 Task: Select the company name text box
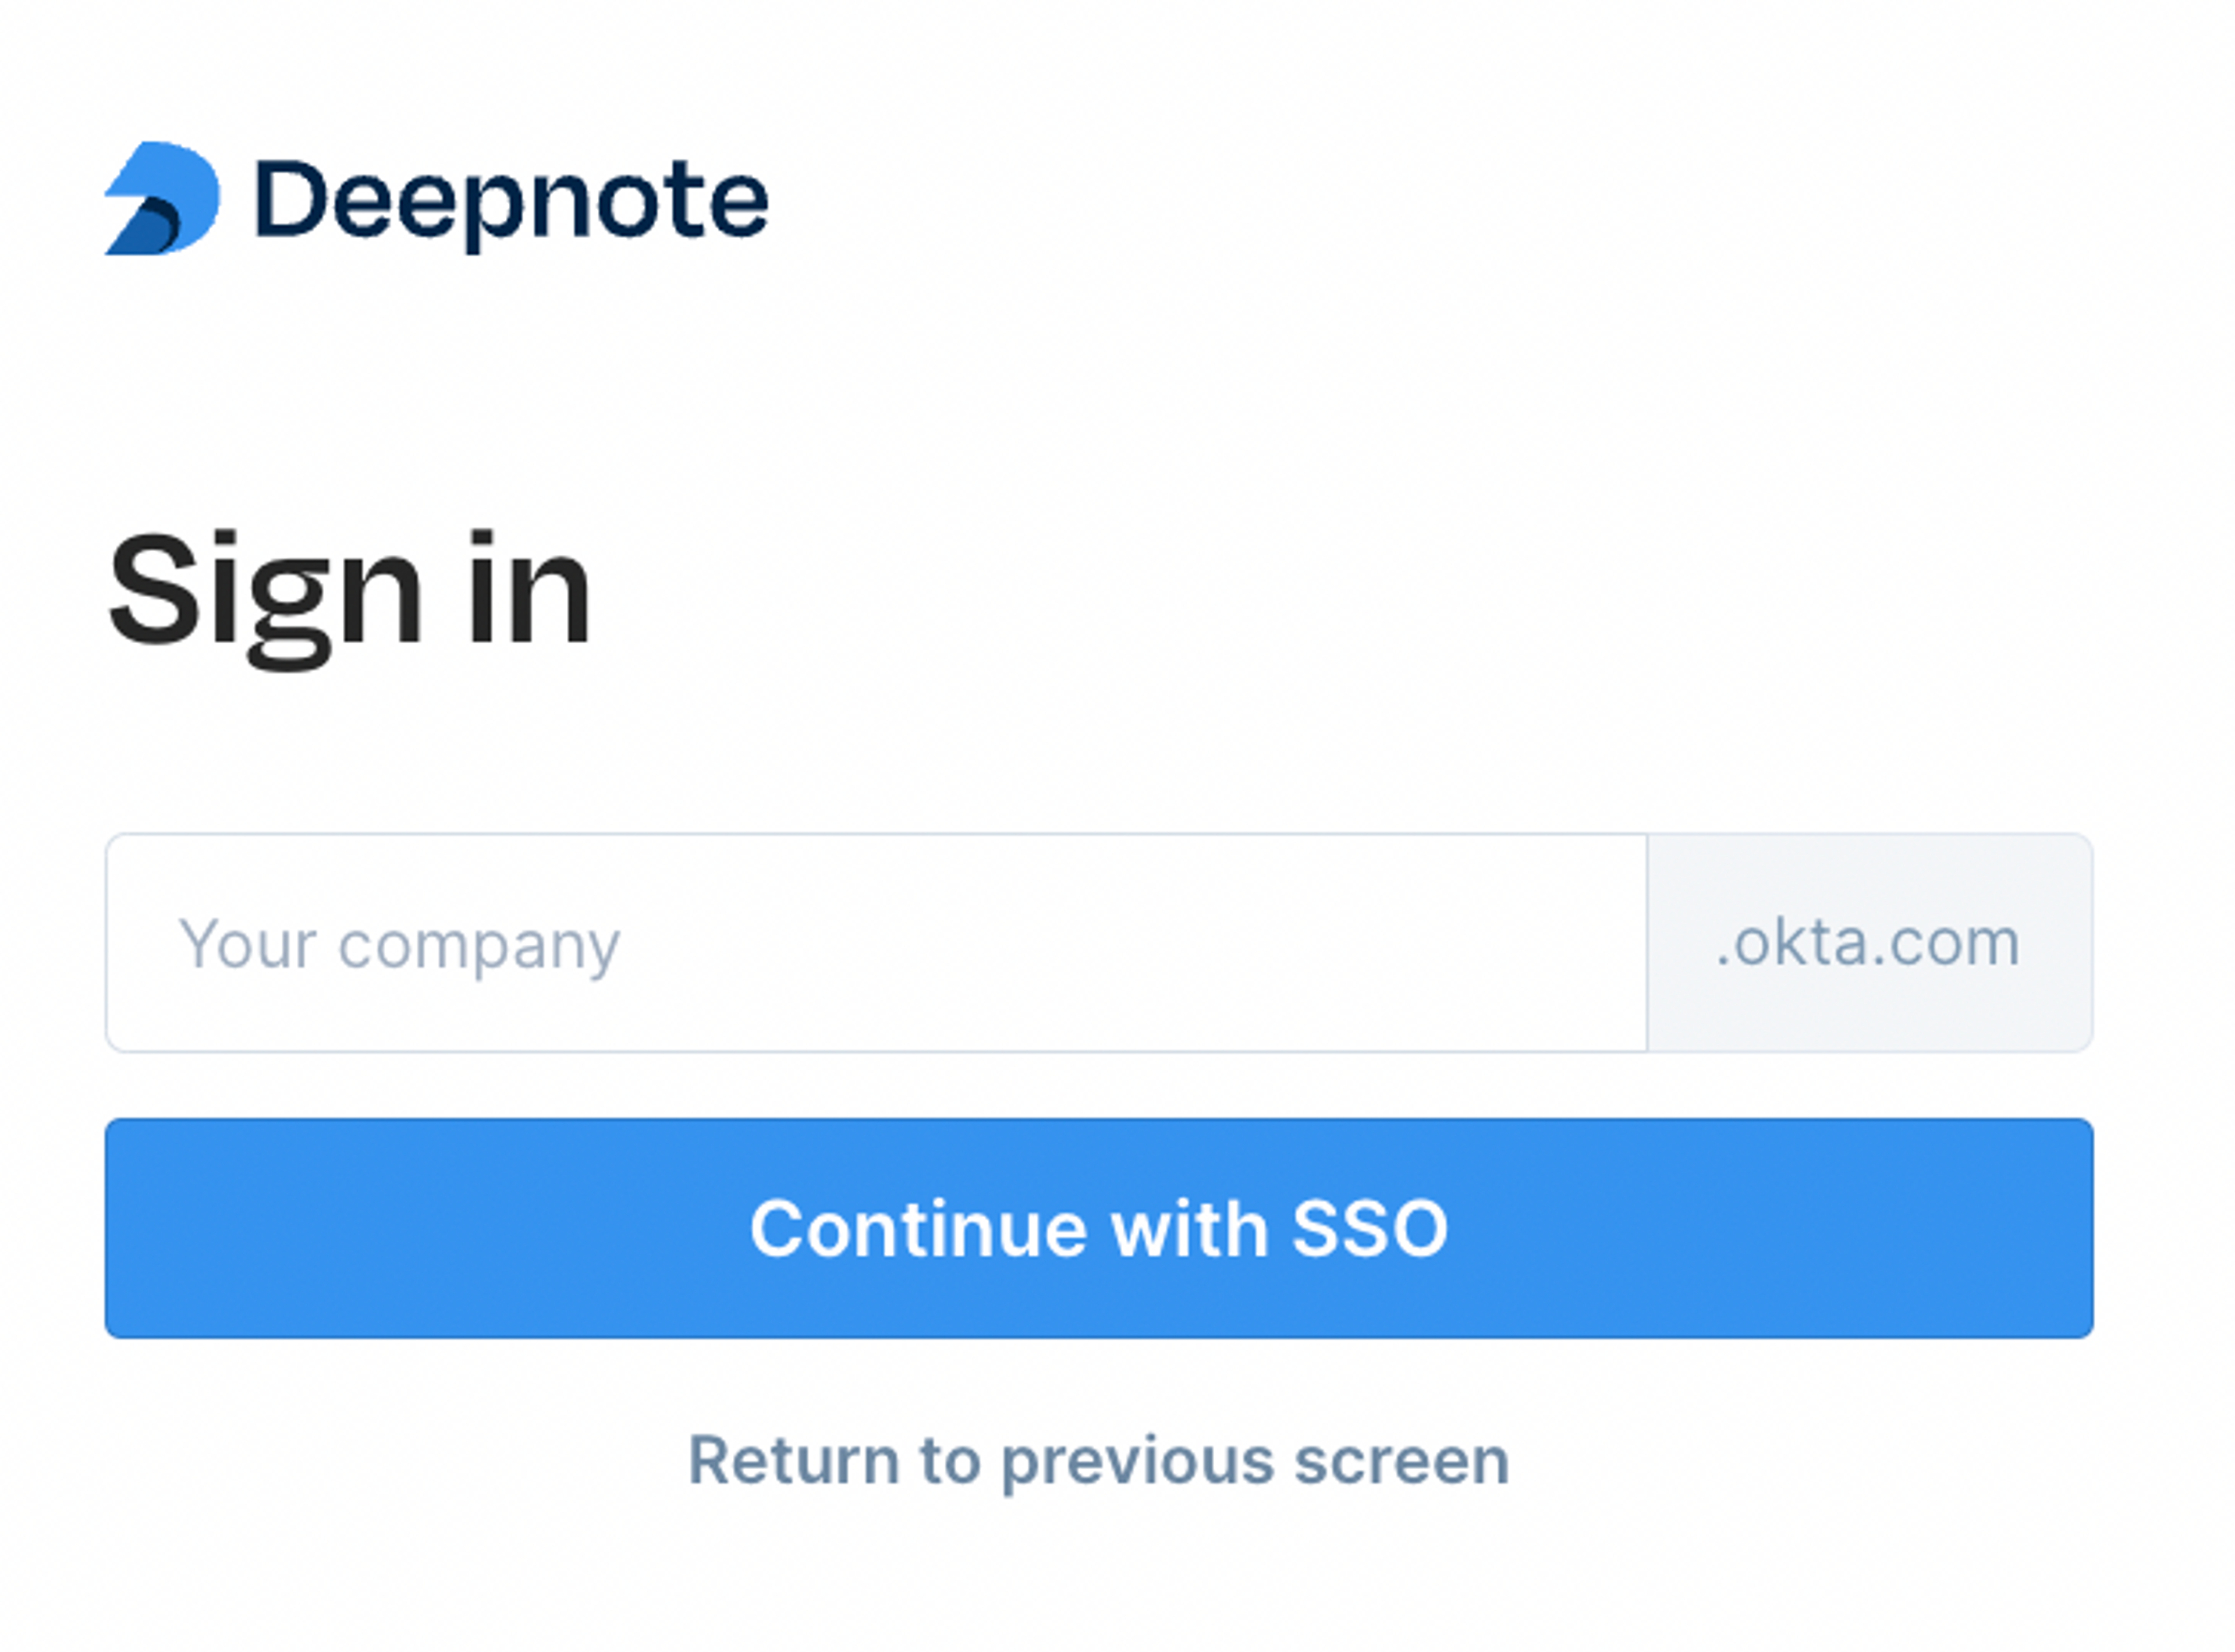tap(876, 943)
